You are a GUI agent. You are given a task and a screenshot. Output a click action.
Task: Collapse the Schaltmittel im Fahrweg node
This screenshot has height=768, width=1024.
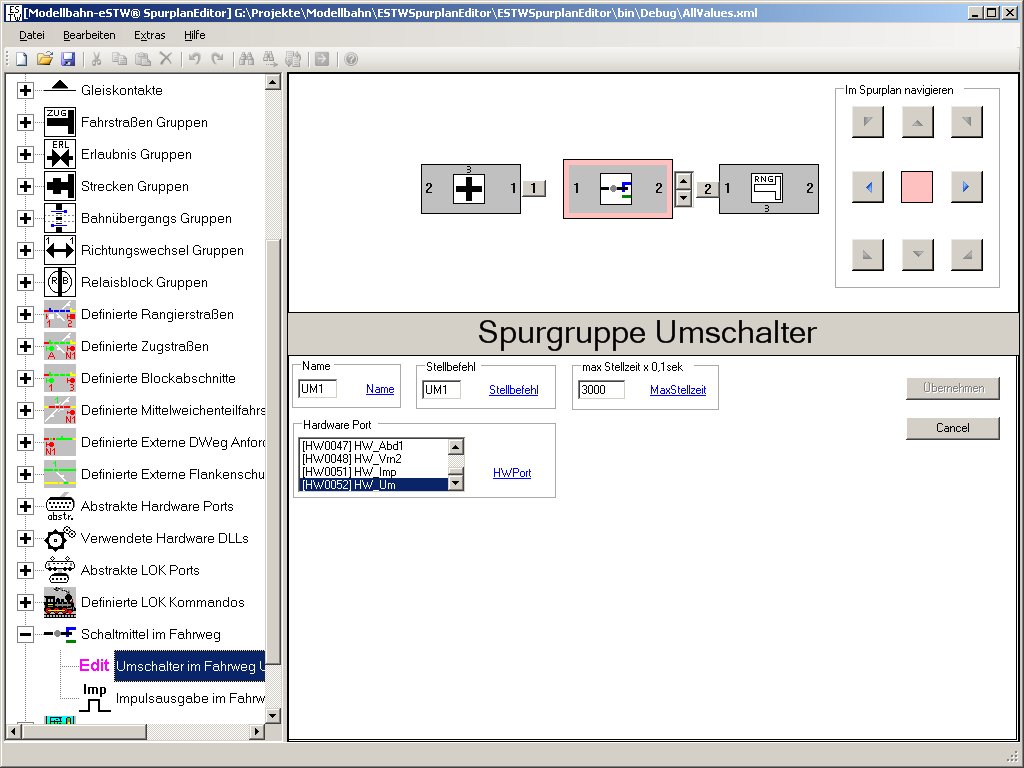[x=25, y=634]
